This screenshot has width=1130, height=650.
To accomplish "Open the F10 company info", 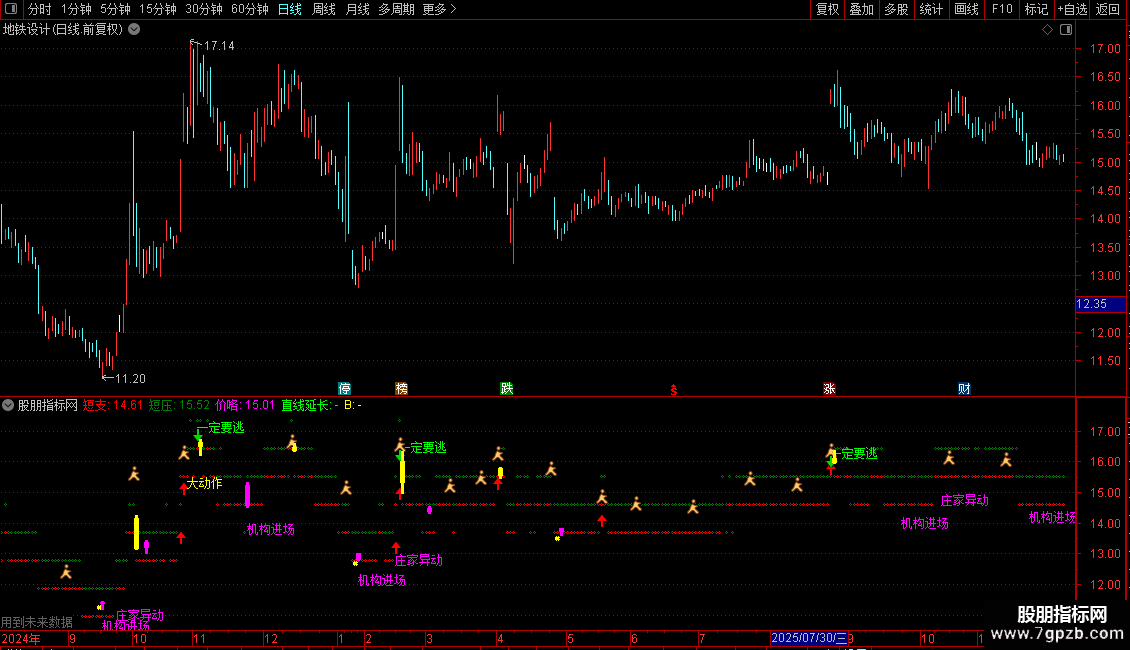I will click(x=1002, y=9).
